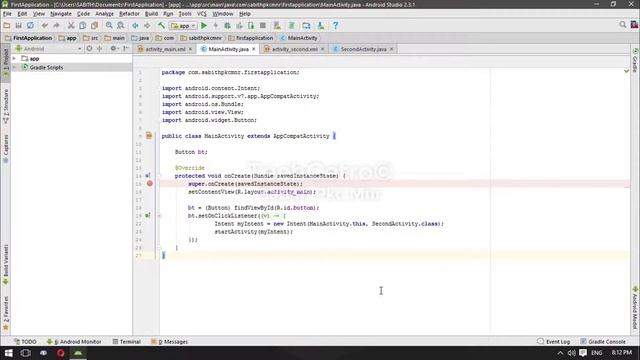Open the Messages tool window
The image size is (640, 360).
[169, 342]
